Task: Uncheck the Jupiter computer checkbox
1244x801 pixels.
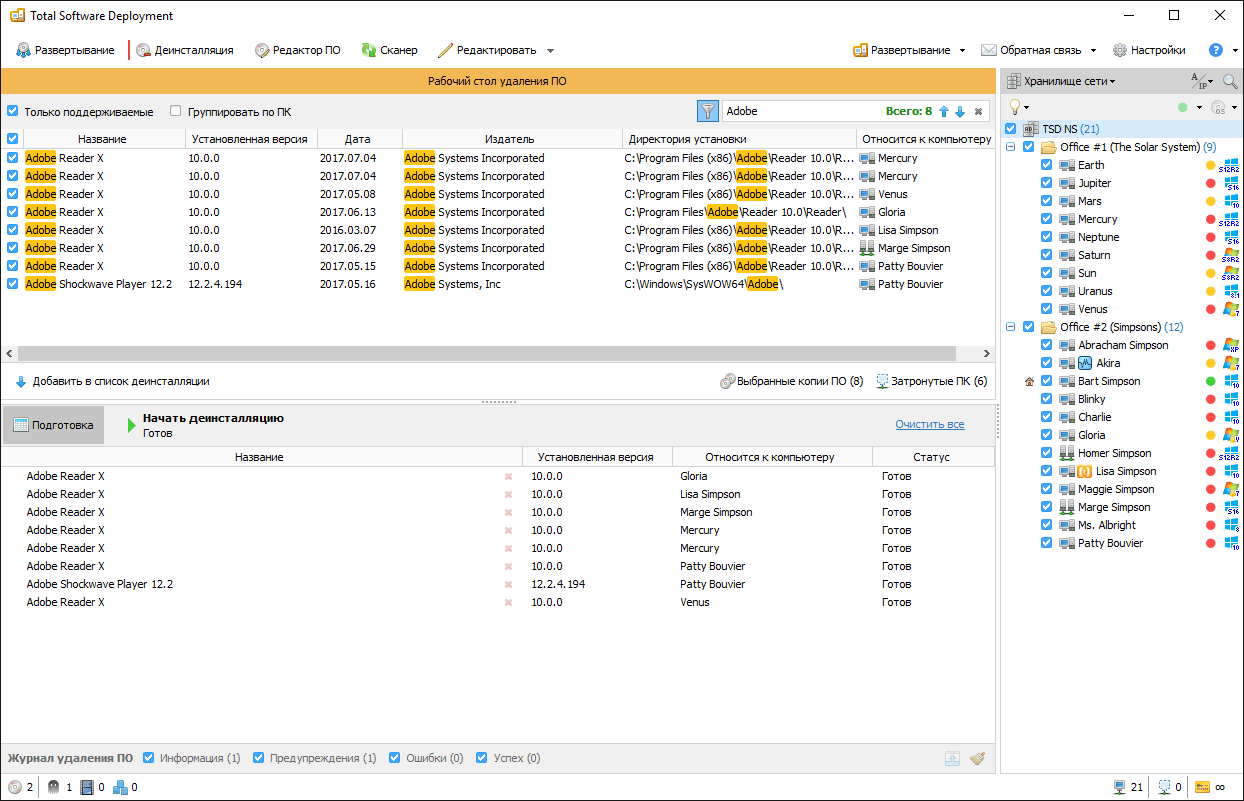Action: click(x=1046, y=183)
